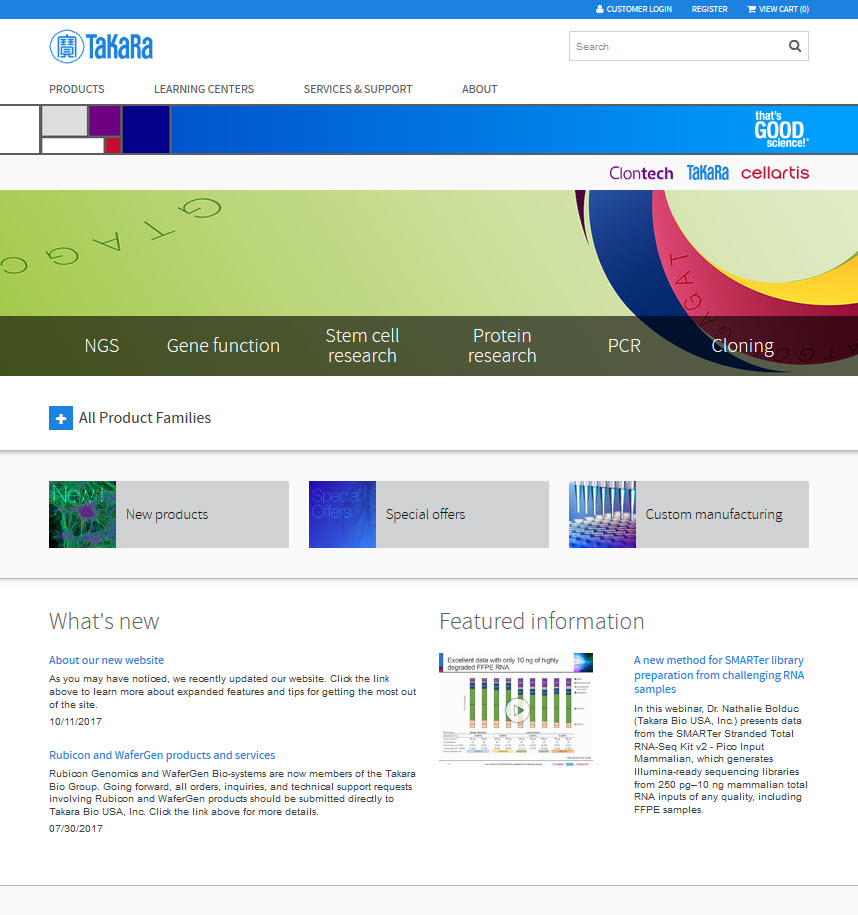
Task: Play the FFPE RNA webinar video
Action: [x=517, y=710]
